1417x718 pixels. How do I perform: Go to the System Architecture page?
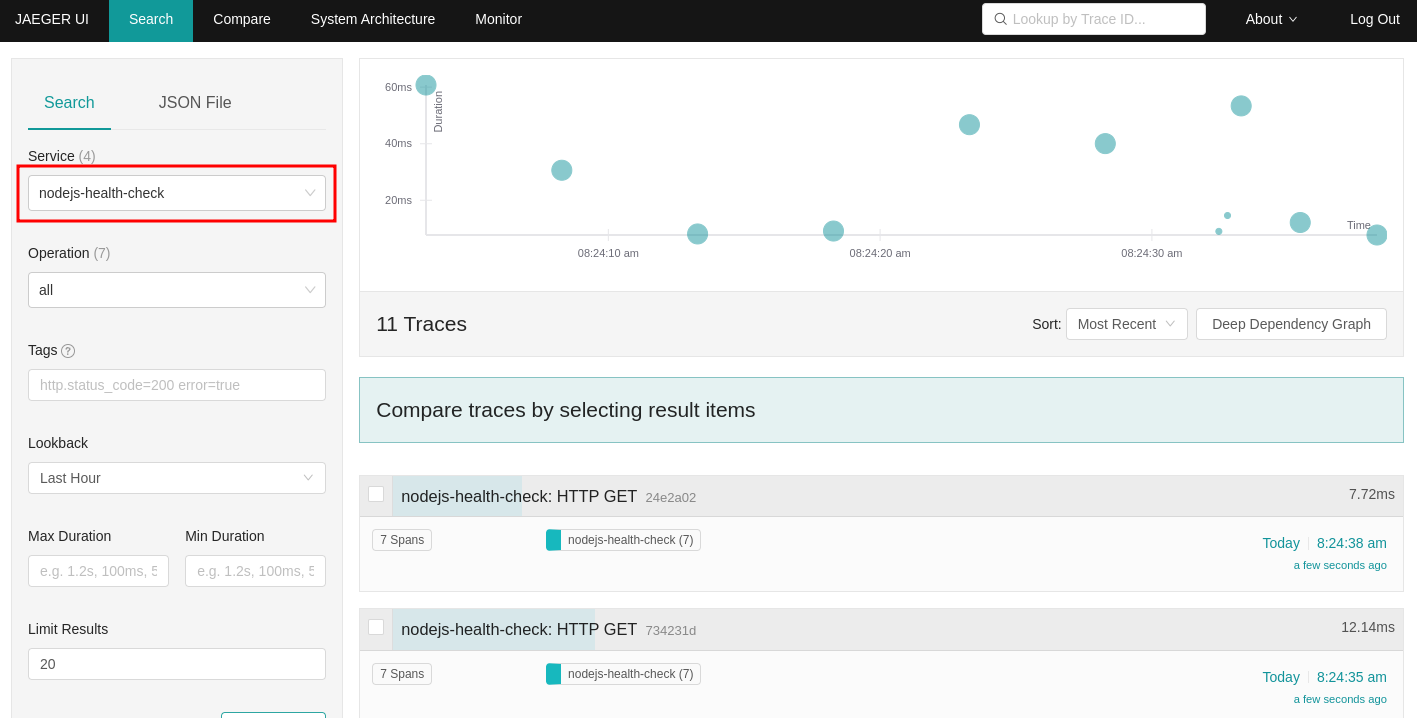pyautogui.click(x=373, y=19)
